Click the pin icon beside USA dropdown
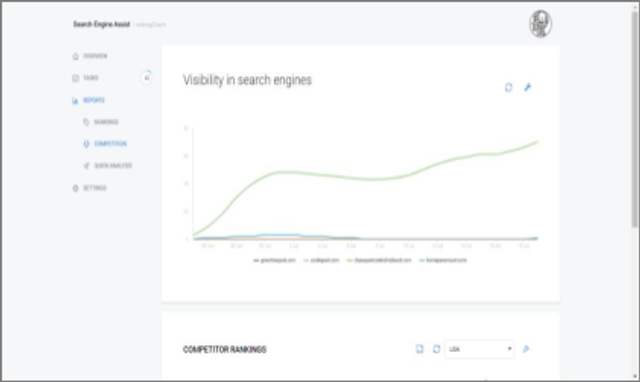Viewport: 640px width, 382px height. [526, 349]
